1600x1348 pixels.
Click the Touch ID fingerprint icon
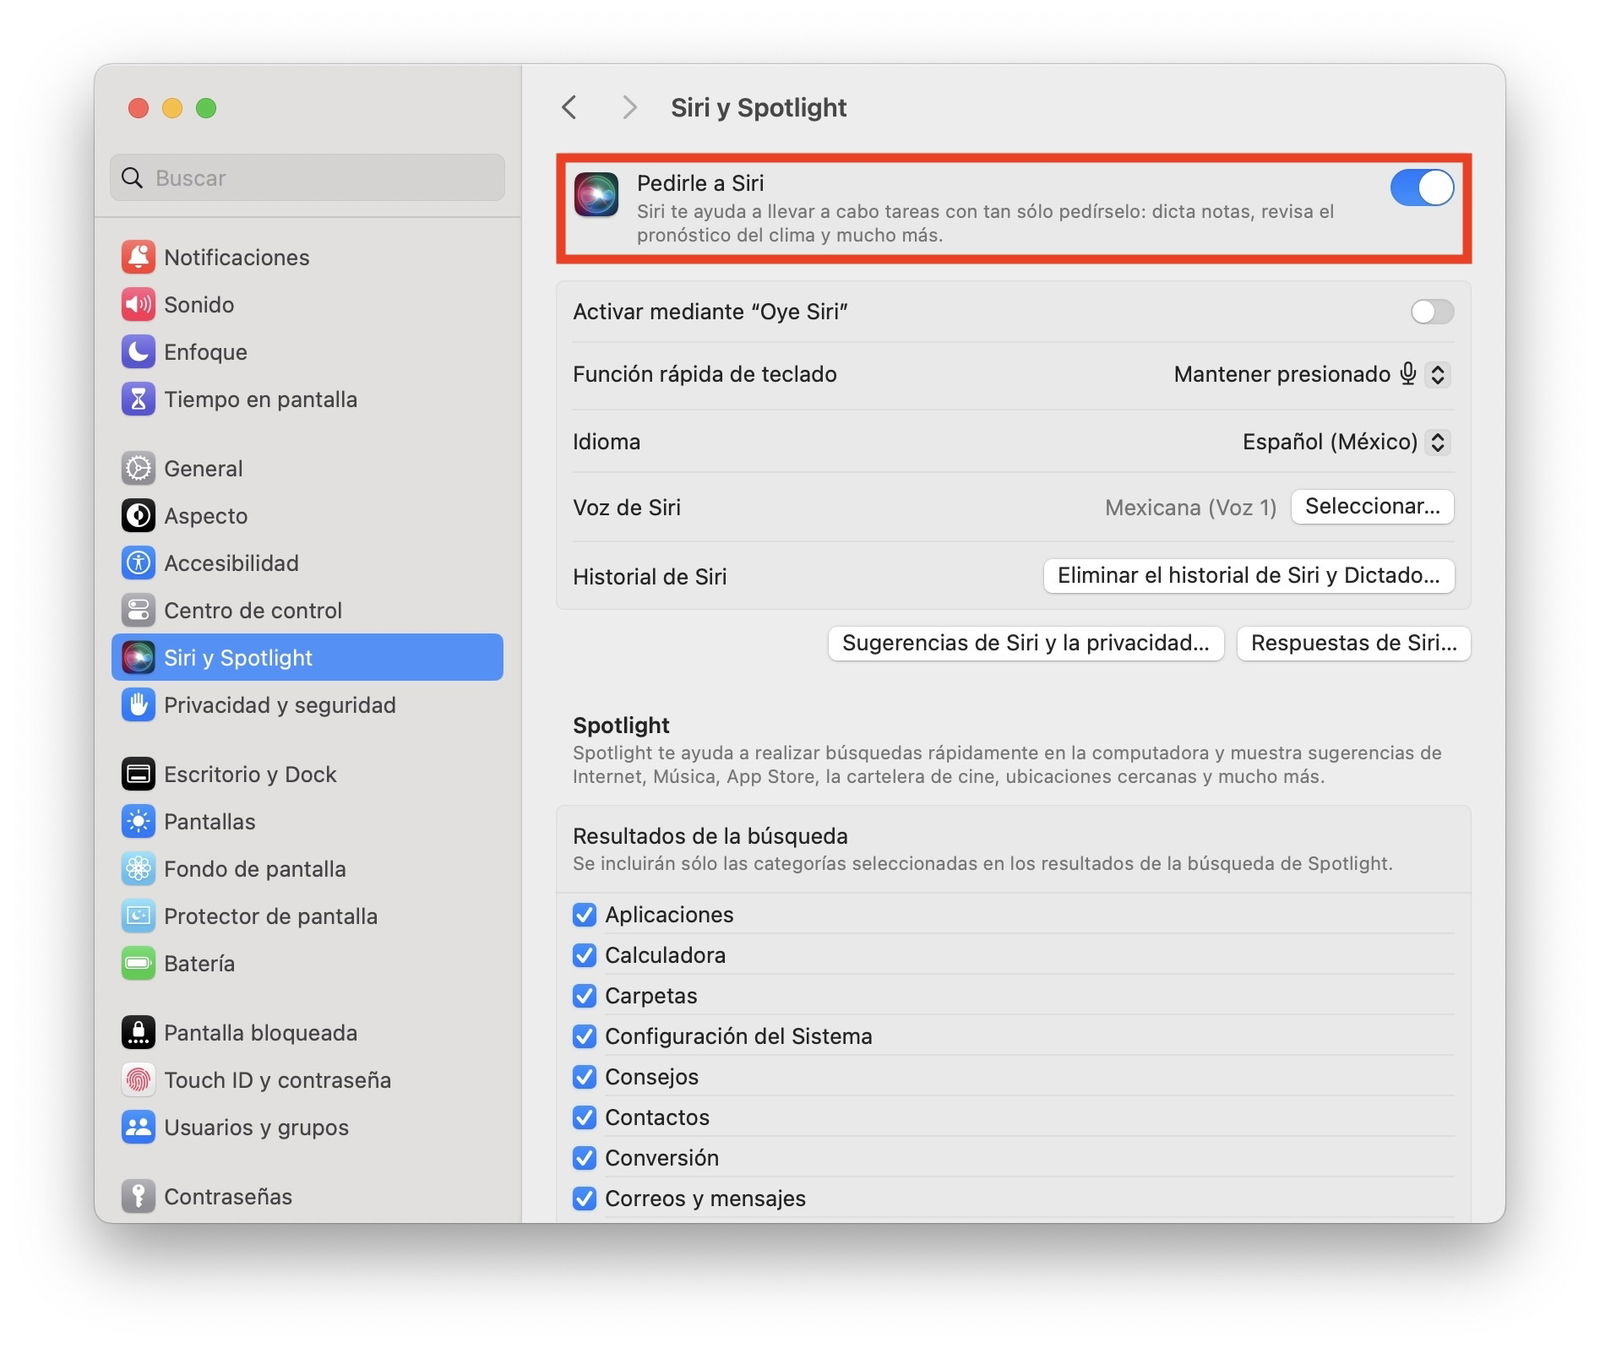138,1080
